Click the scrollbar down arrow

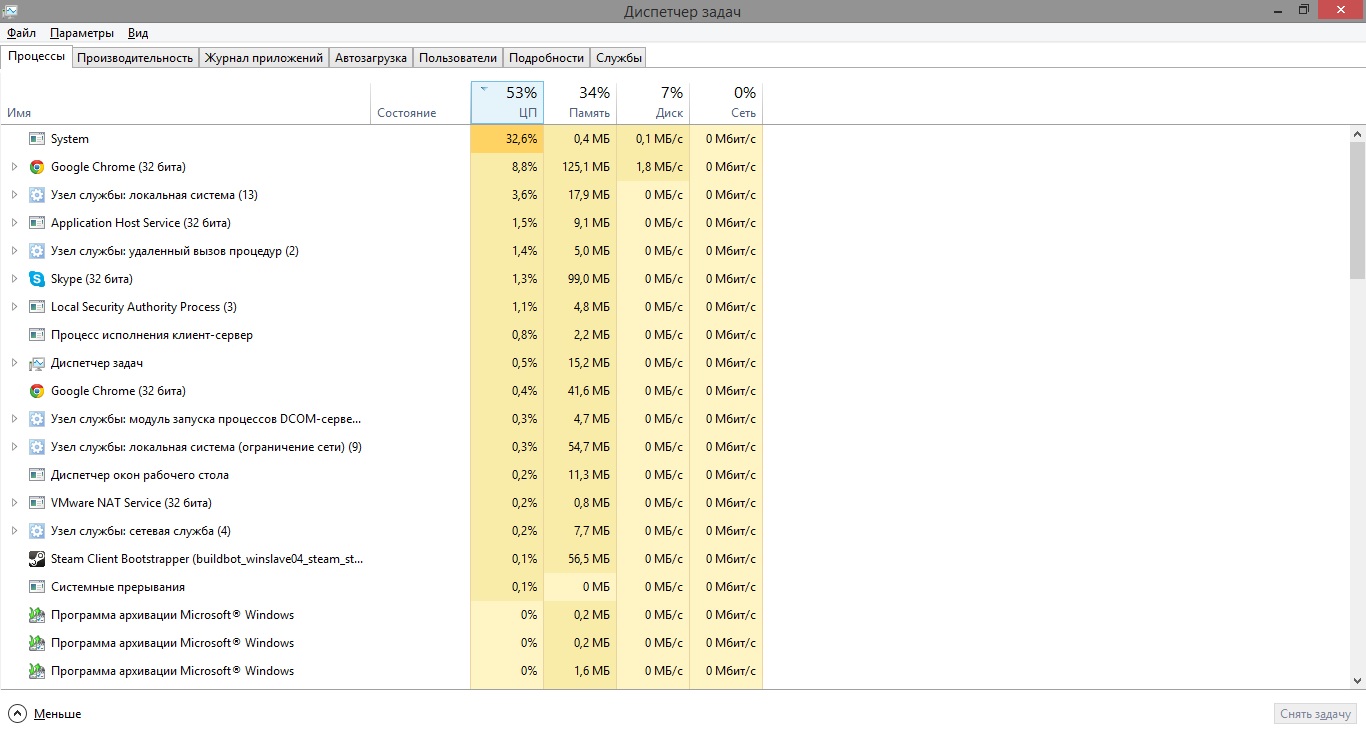tap(1357, 681)
